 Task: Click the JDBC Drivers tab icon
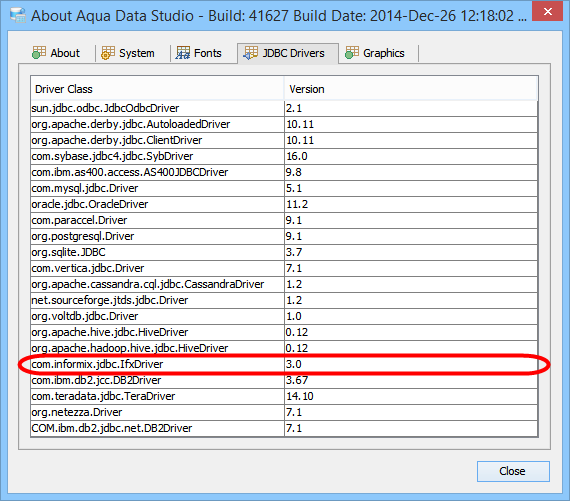[250, 53]
